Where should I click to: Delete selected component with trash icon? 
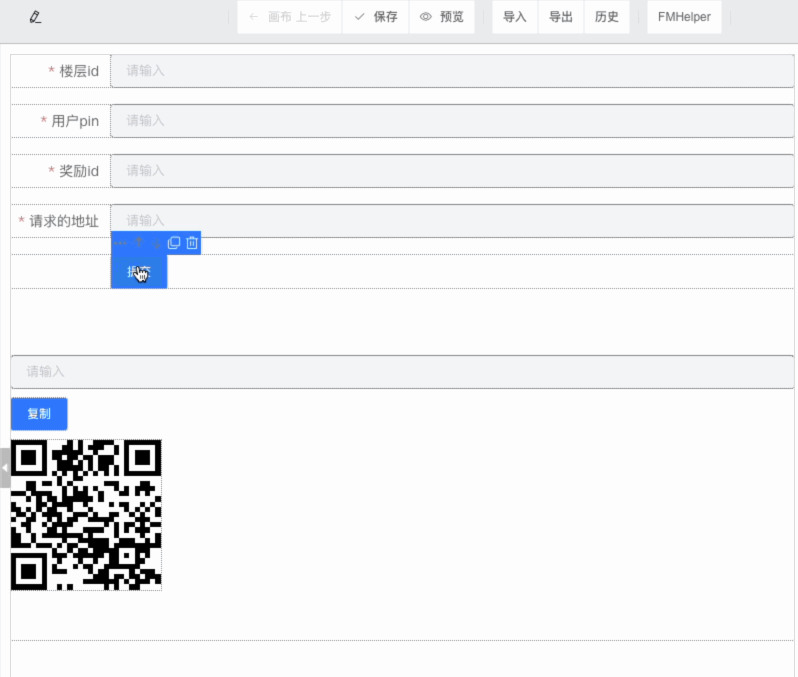(x=192, y=243)
